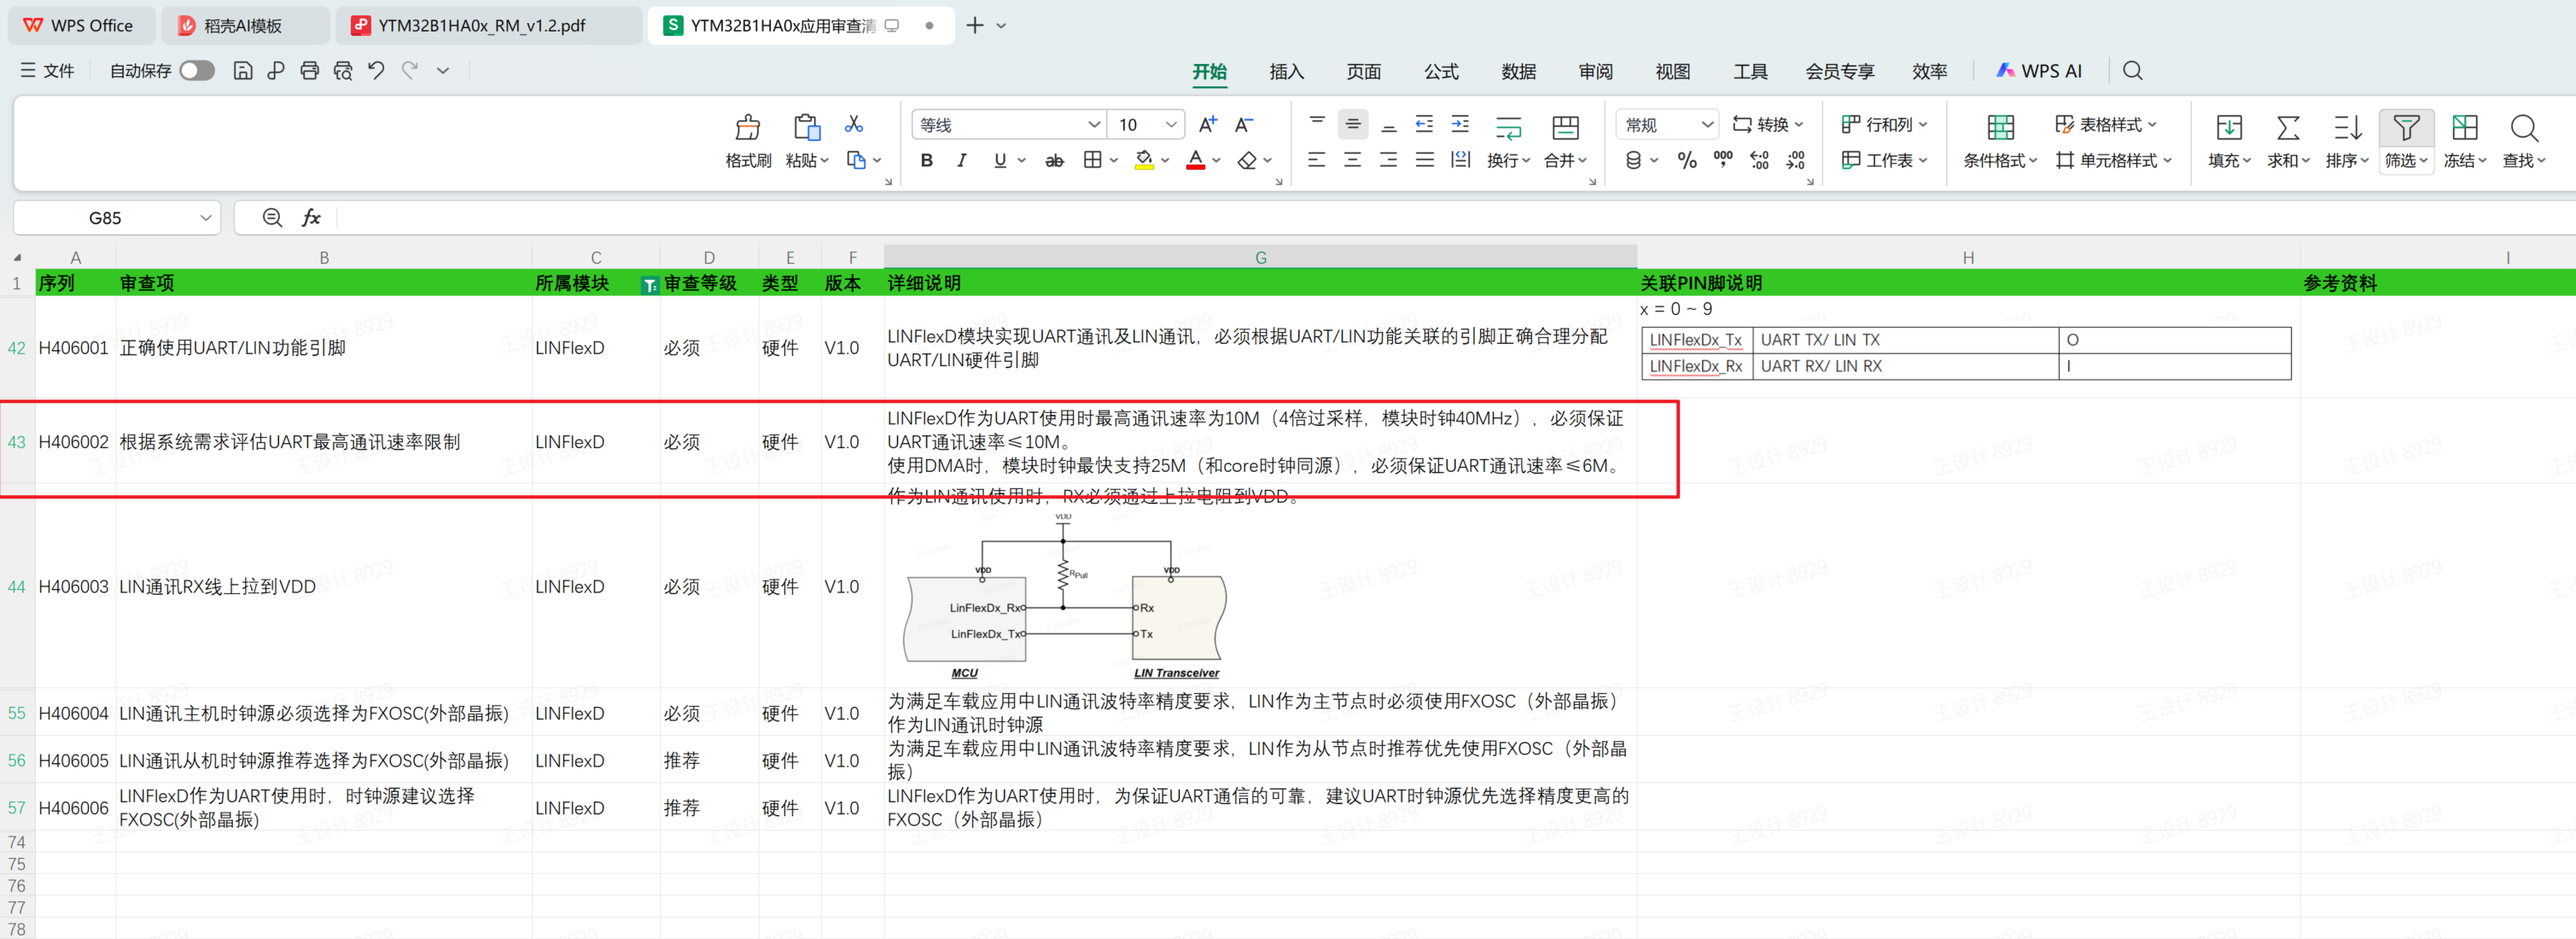Viewport: 2576px width, 939px height.
Task: Open the 页面 Page ribbon tab
Action: 1363,71
